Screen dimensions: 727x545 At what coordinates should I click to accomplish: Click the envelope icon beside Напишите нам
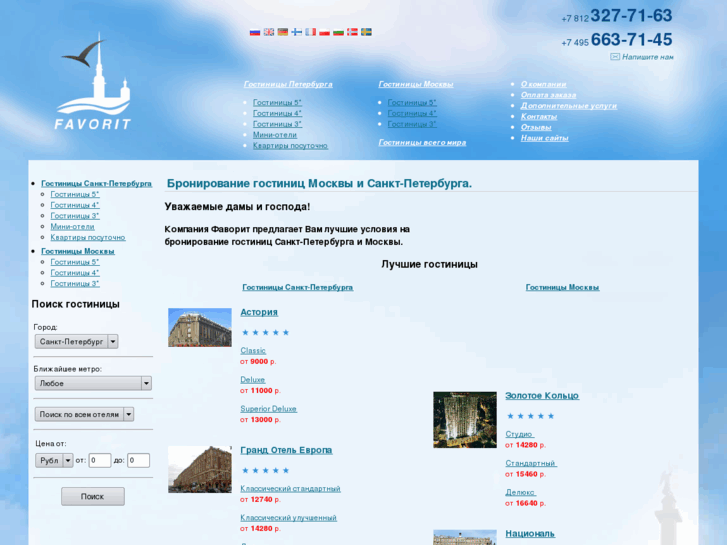point(615,57)
